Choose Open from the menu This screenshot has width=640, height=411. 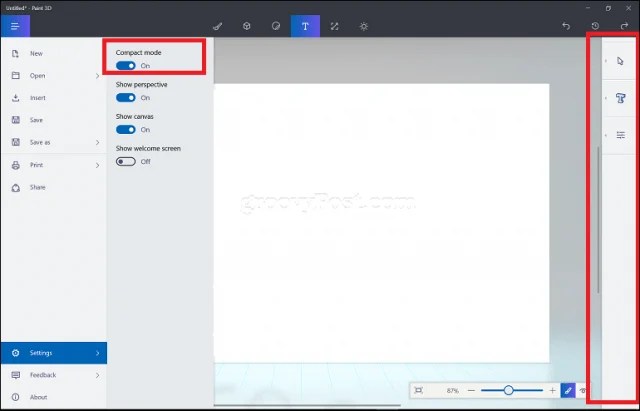coord(53,76)
